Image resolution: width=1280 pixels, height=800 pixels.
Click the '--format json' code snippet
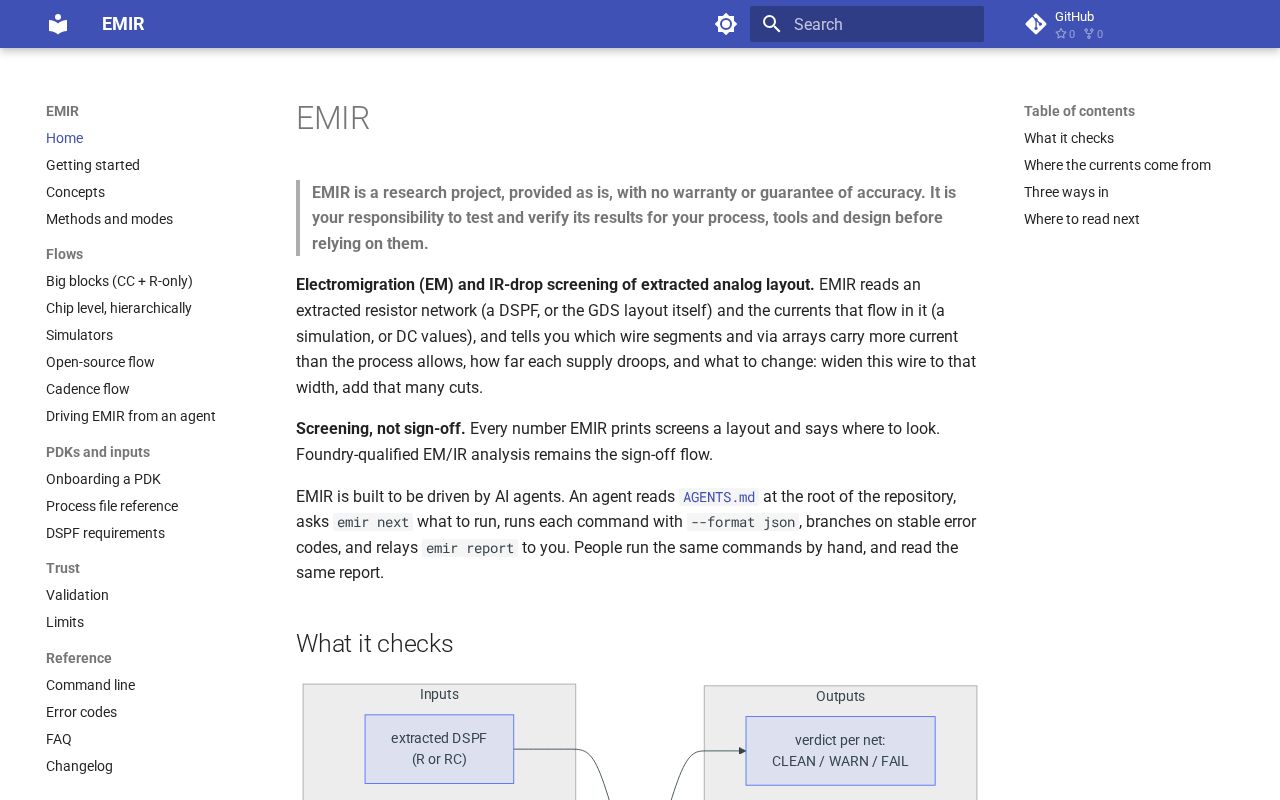[x=743, y=522]
